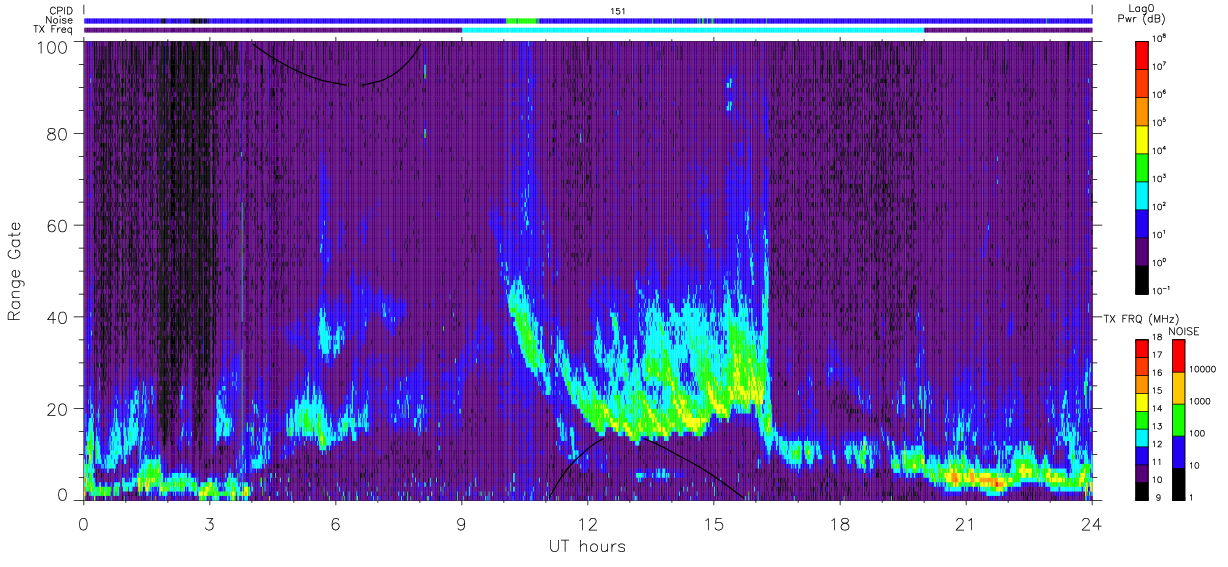Click the cyan segment of the TX FRQ colorbar
The width and height of the screenshot is (1228, 567).
coord(1143,436)
